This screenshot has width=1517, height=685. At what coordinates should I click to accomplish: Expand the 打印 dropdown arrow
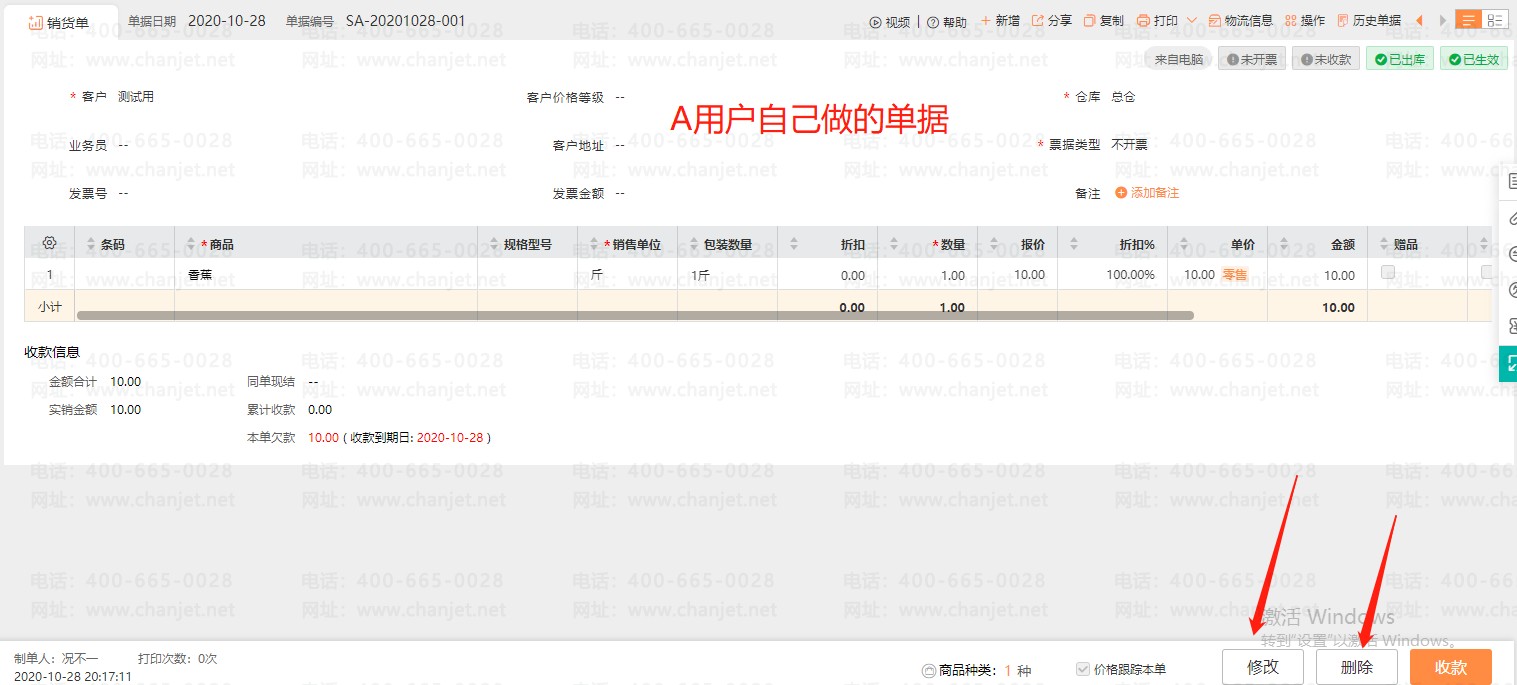pos(1191,21)
